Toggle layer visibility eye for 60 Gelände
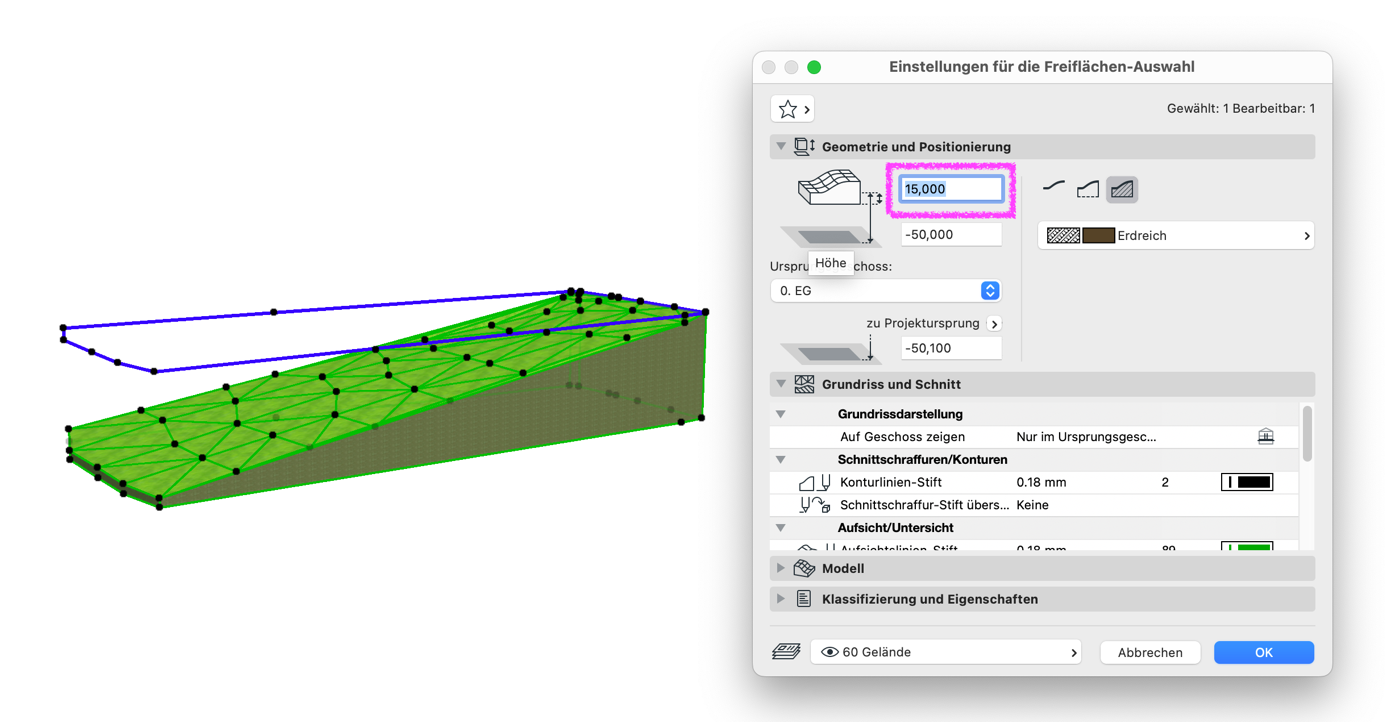 click(x=829, y=652)
